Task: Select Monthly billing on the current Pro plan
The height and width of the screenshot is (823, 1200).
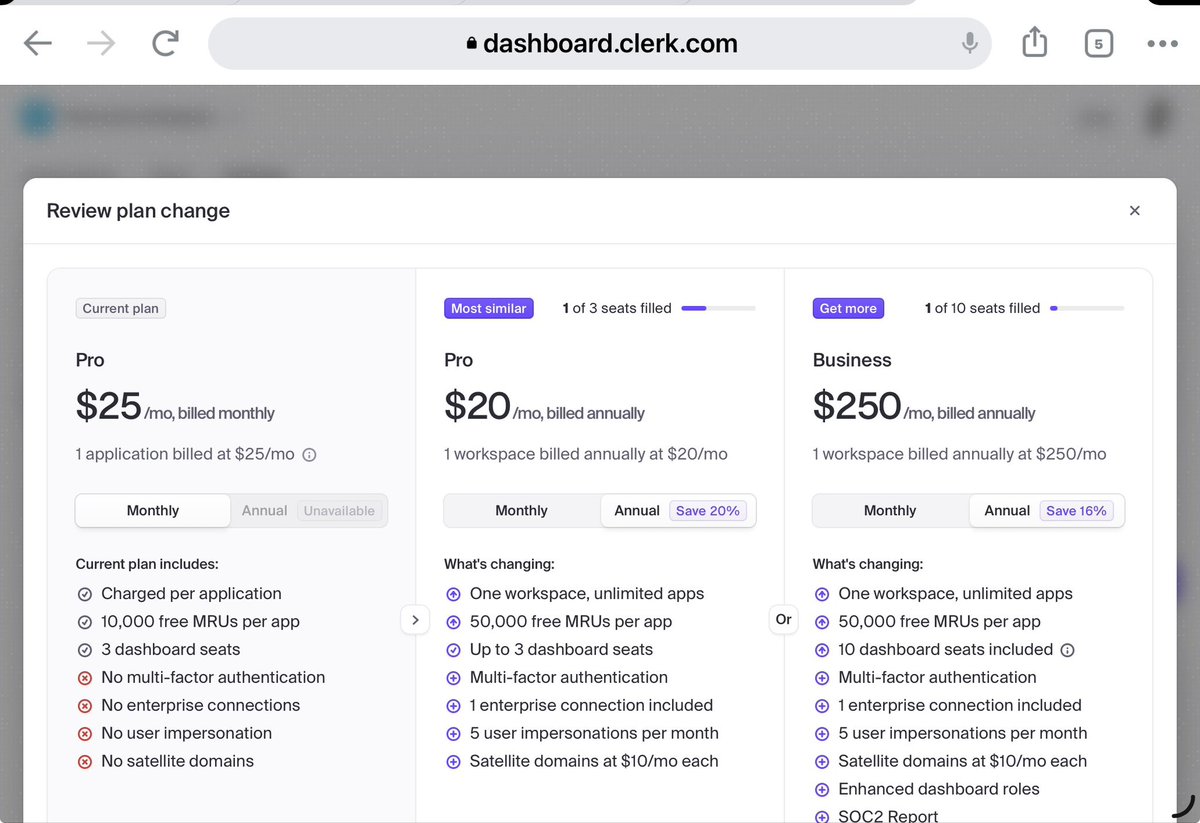Action: (153, 510)
